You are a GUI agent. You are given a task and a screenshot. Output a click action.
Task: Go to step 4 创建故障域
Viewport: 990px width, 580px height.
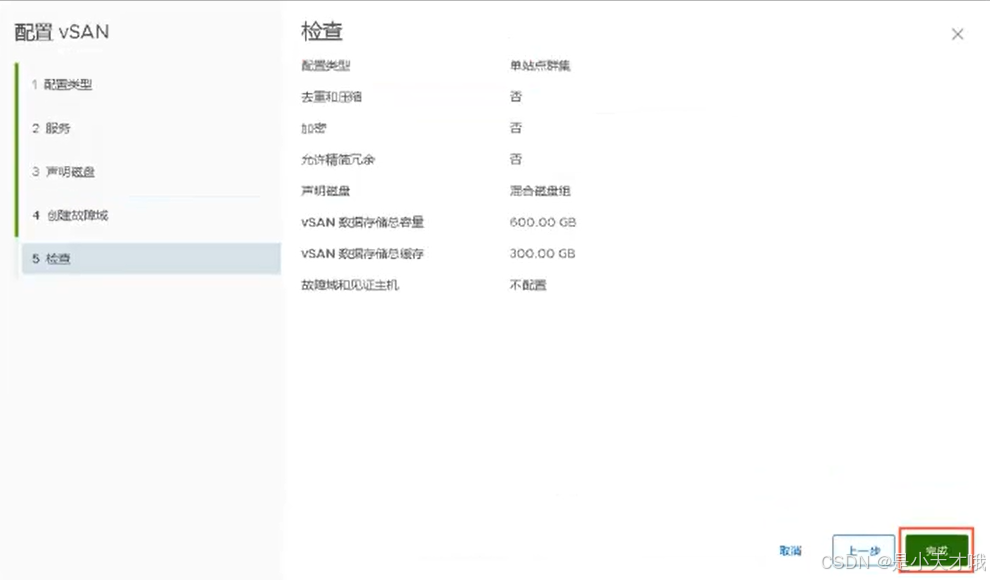click(x=70, y=215)
